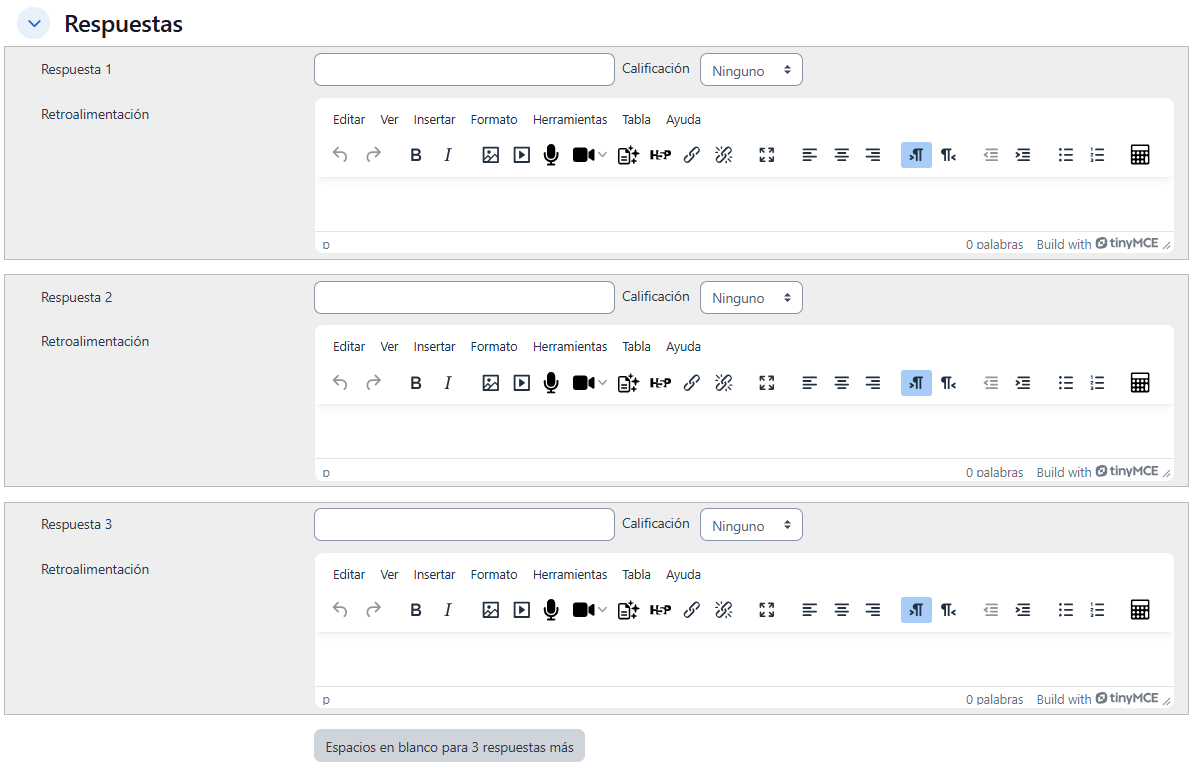The image size is (1193, 768).
Task: Open Tabla menu in Respuesta 2 editor
Action: click(636, 347)
